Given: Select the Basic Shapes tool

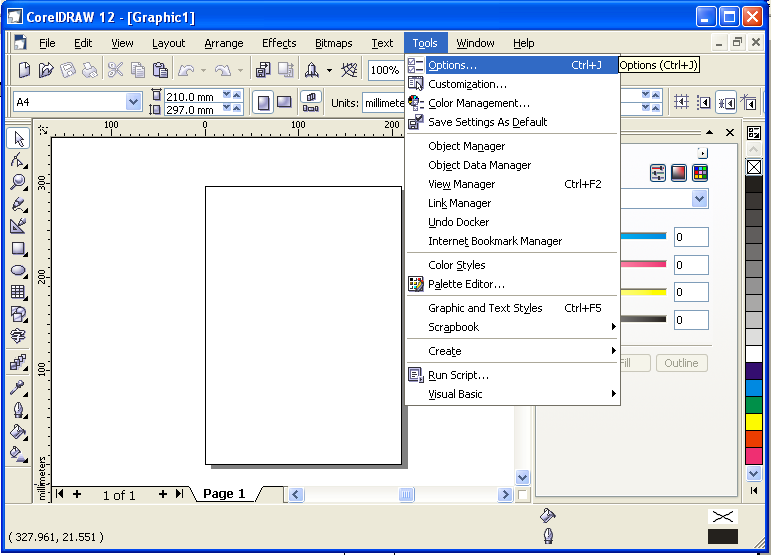Looking at the screenshot, I should click(x=18, y=314).
